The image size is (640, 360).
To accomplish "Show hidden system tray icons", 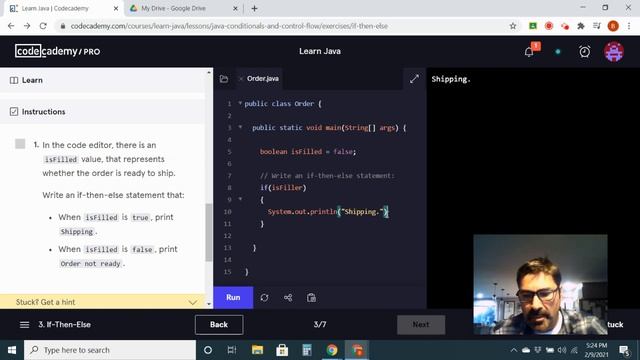I will click(513, 350).
